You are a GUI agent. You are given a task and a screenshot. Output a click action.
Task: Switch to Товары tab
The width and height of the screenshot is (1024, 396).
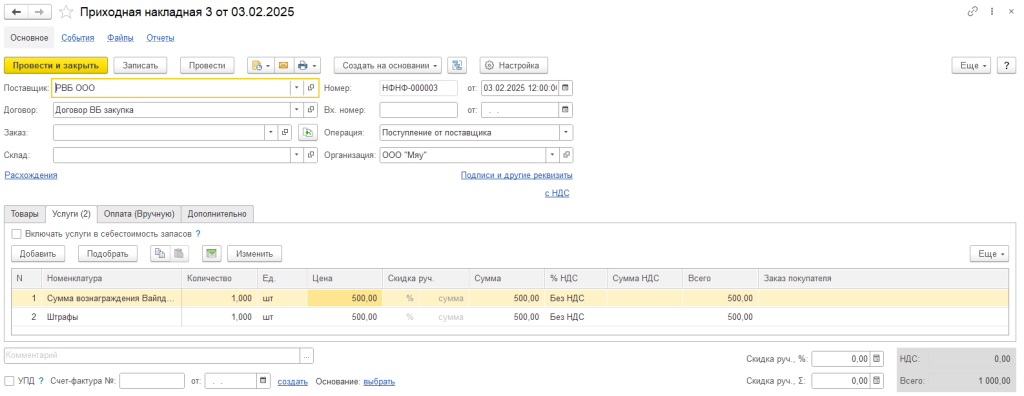[x=25, y=214]
